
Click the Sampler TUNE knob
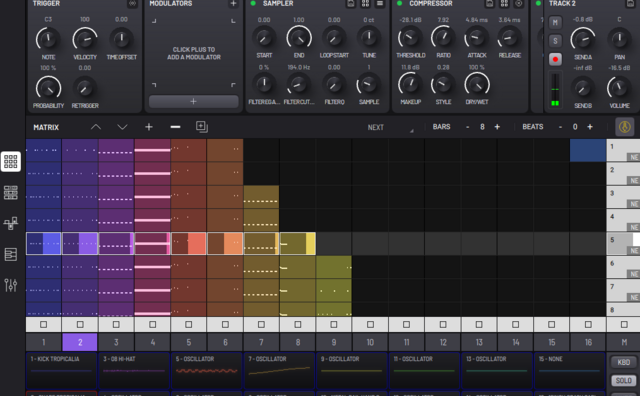tap(369, 37)
